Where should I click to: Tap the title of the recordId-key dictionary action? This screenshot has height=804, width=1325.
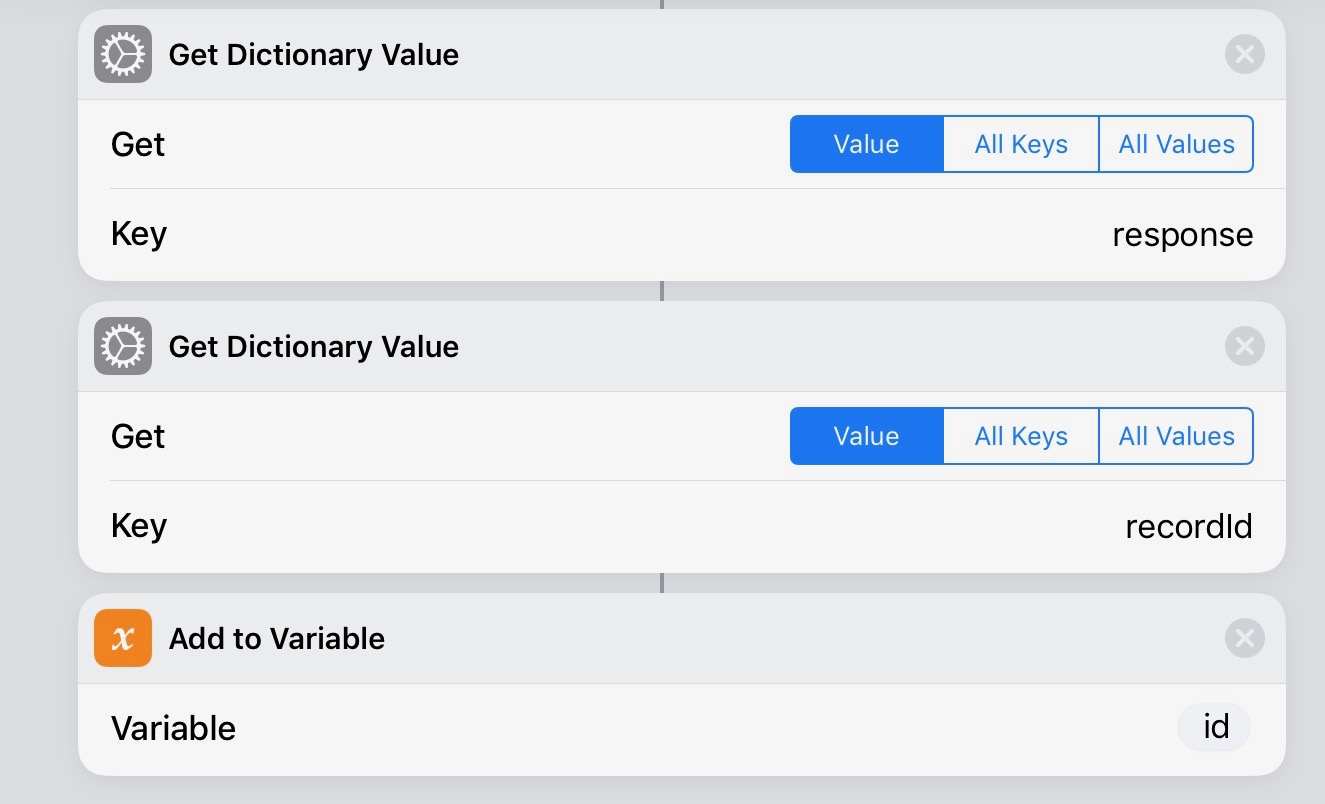313,346
